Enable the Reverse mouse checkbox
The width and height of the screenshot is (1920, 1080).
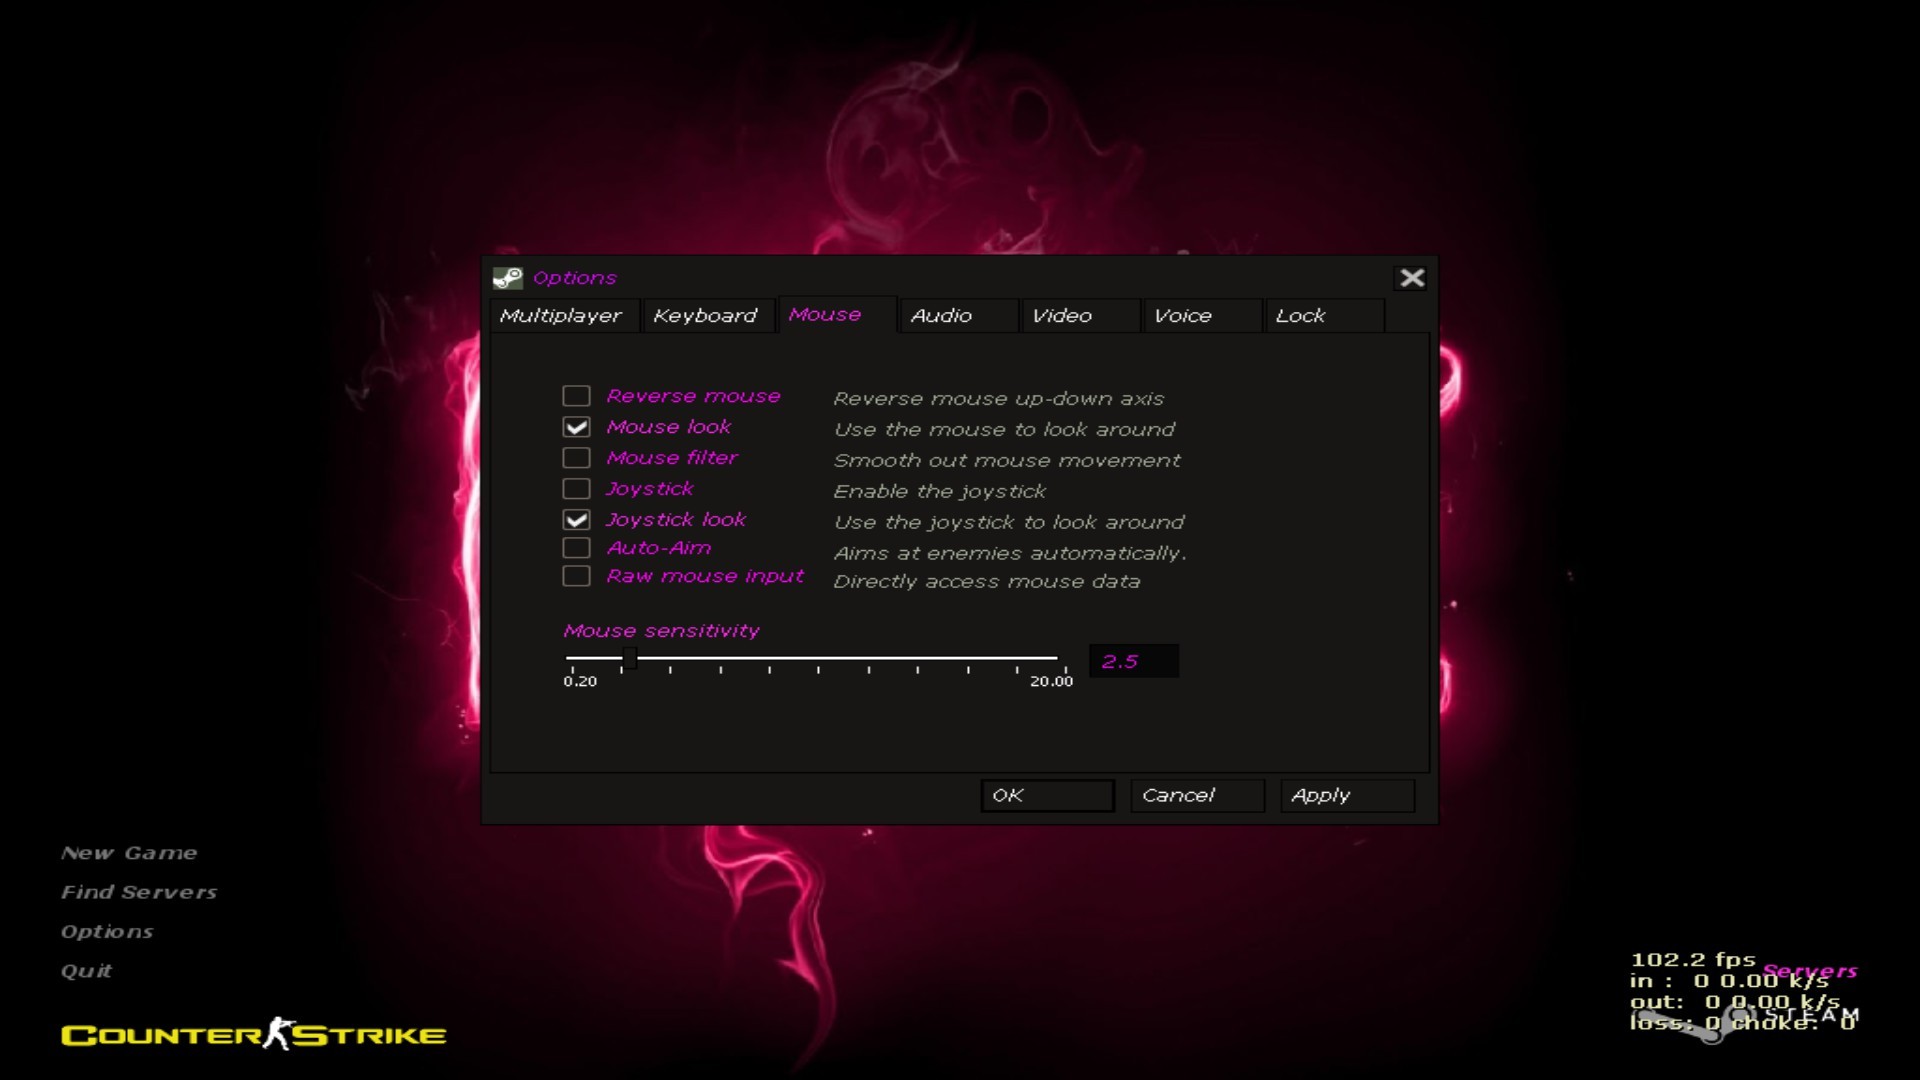point(576,397)
